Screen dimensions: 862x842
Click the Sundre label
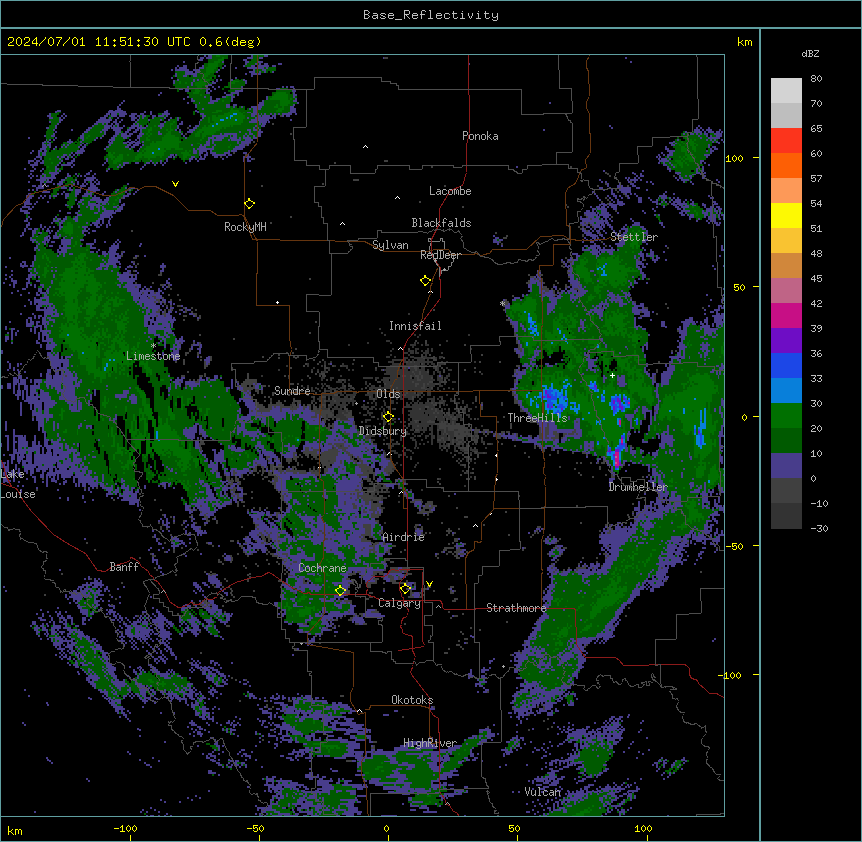(x=292, y=391)
